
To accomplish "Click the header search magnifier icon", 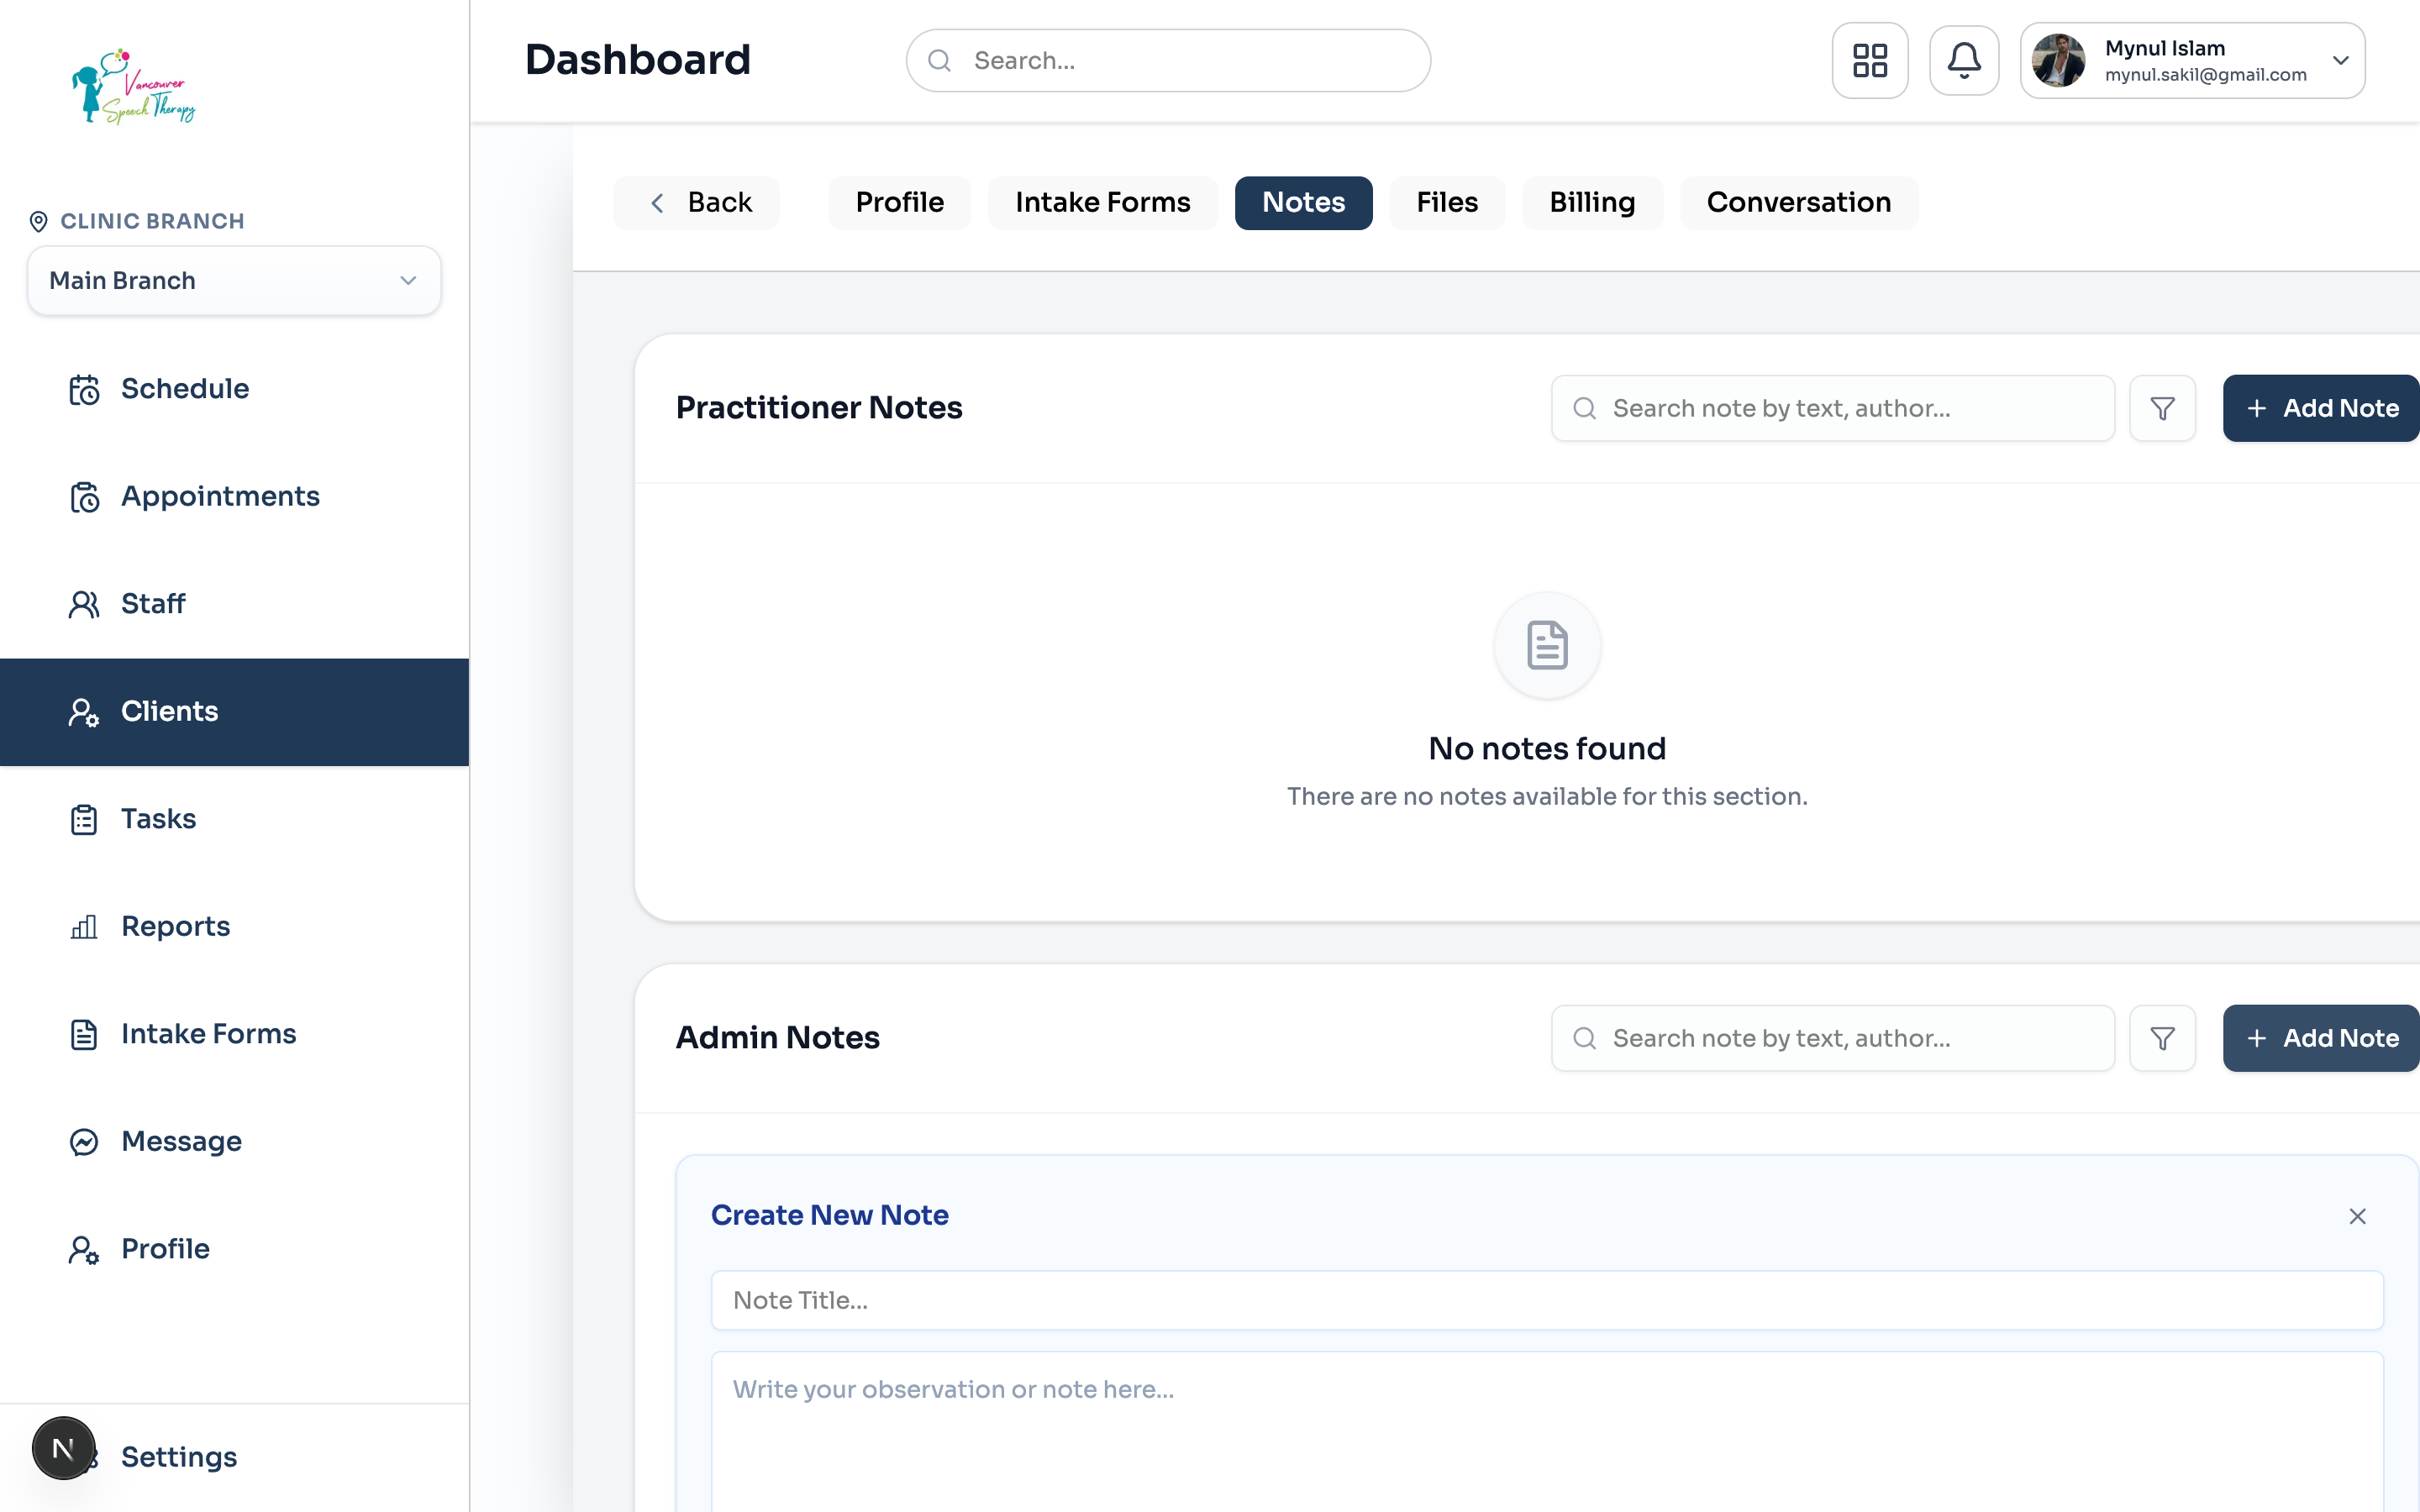I will 939,61.
